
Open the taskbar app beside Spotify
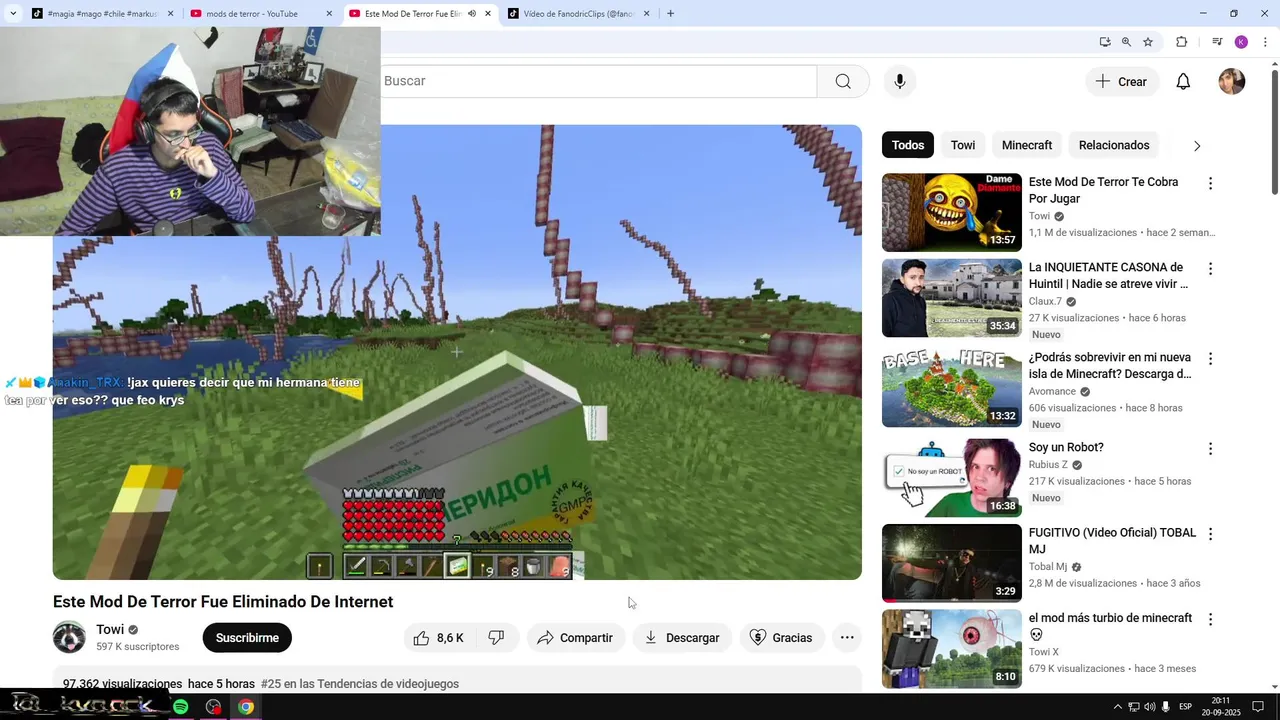(213, 707)
